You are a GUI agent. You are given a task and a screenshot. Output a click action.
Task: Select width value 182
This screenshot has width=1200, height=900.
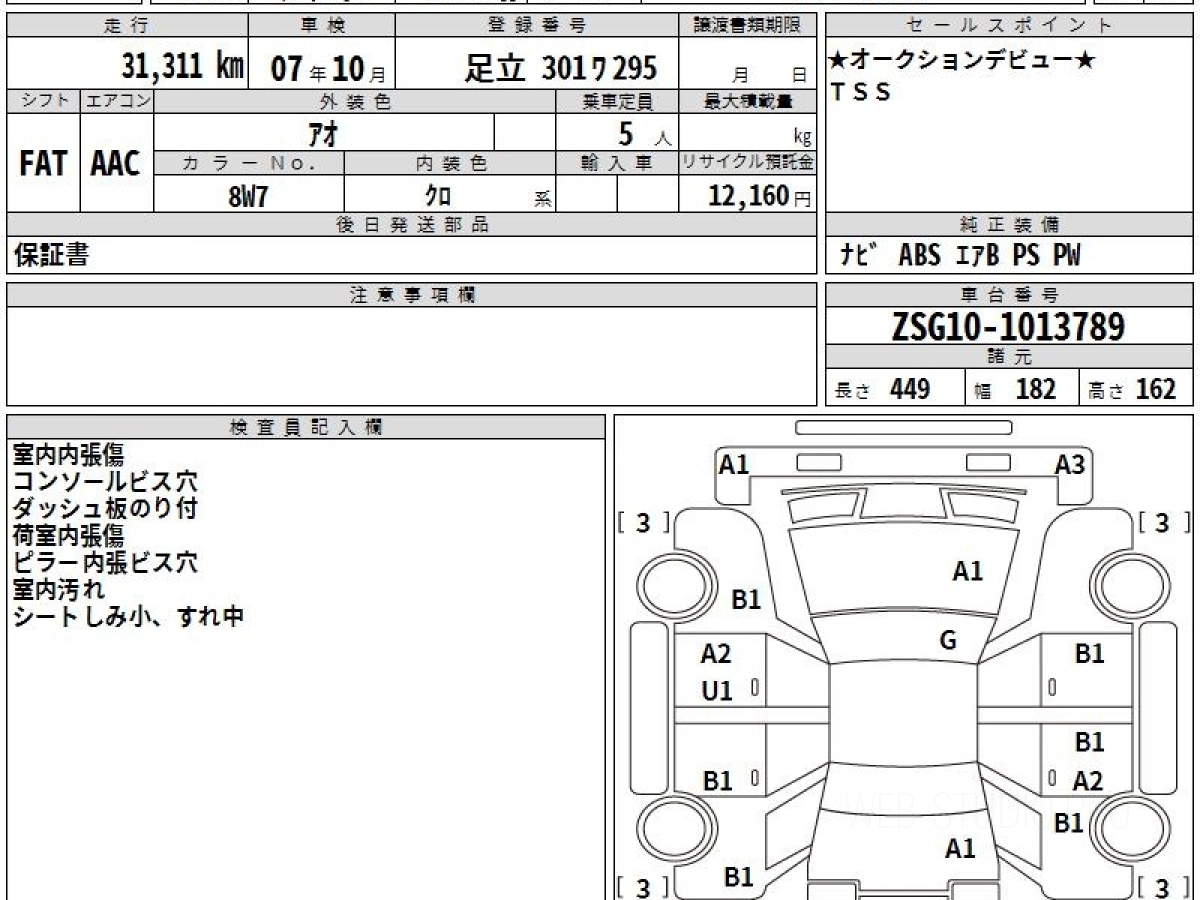(1036, 389)
